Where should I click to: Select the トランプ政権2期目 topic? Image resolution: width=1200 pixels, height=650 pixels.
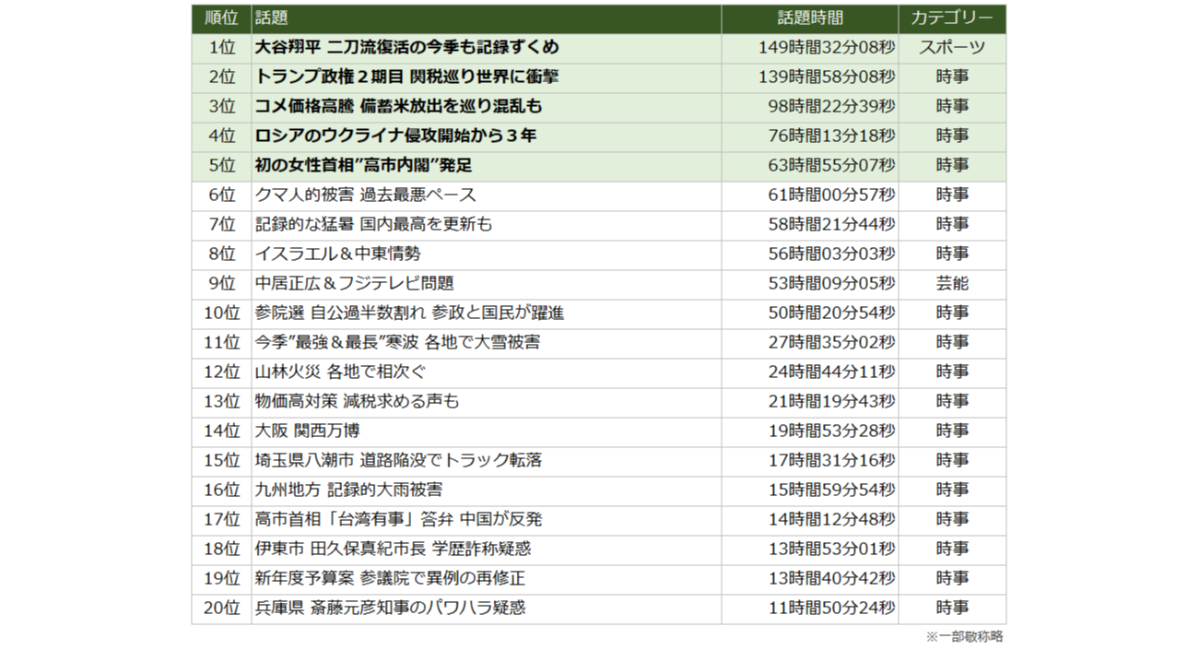click(x=406, y=77)
